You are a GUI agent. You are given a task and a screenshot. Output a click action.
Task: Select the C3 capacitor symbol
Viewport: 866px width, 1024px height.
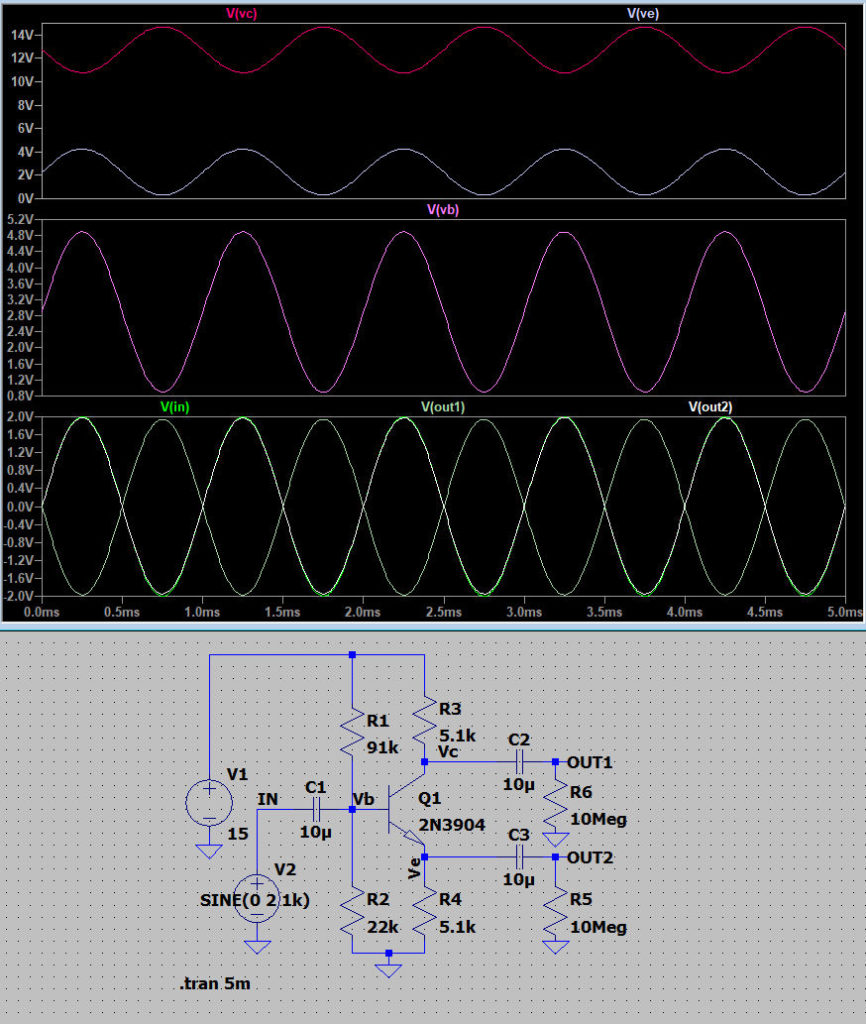coord(519,857)
